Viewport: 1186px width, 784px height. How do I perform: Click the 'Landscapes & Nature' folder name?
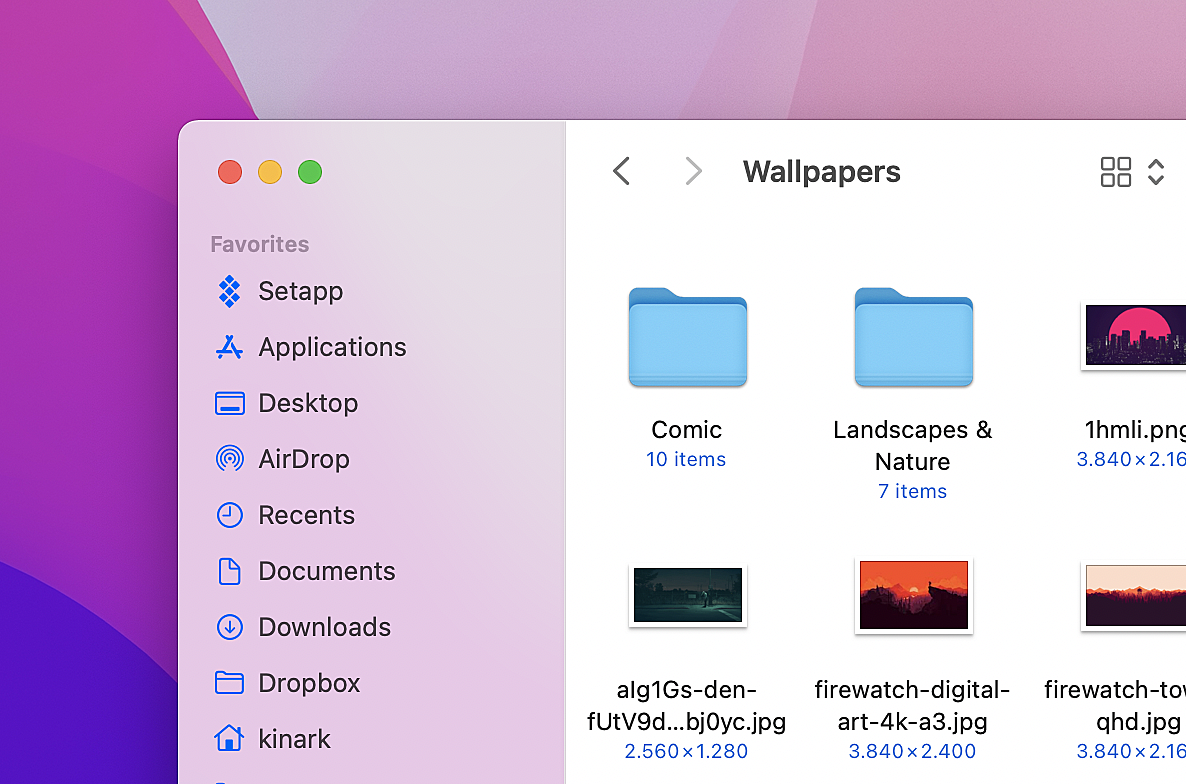tap(913, 445)
